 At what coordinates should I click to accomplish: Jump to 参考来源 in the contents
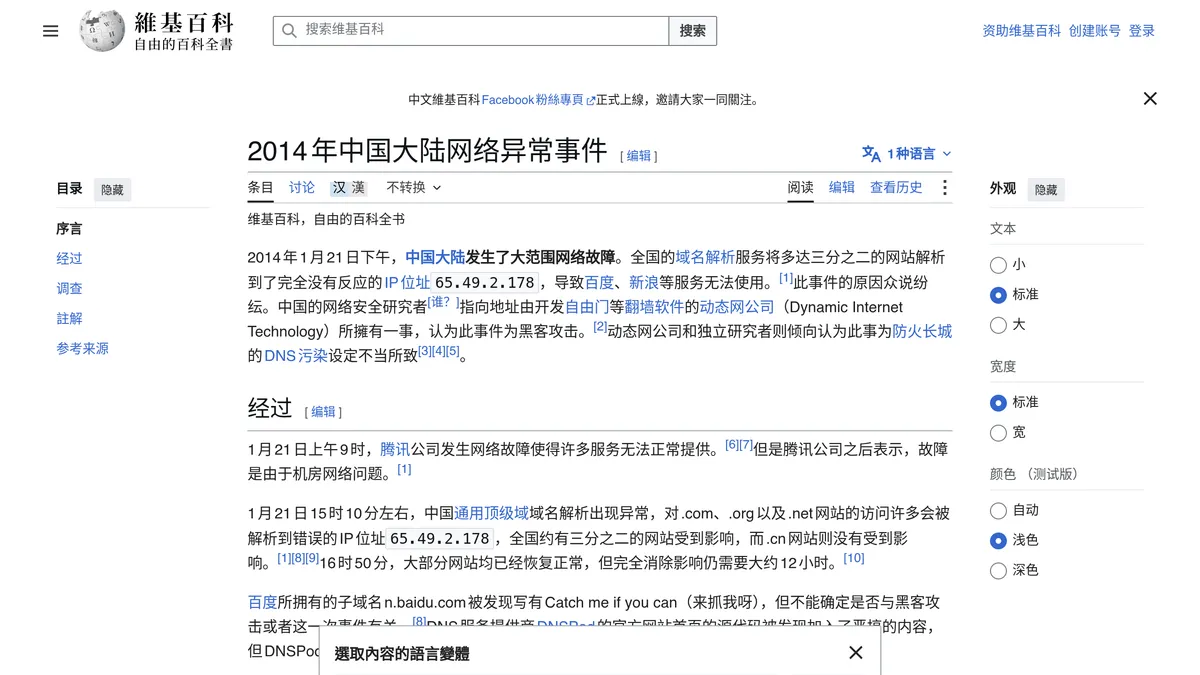click(82, 349)
